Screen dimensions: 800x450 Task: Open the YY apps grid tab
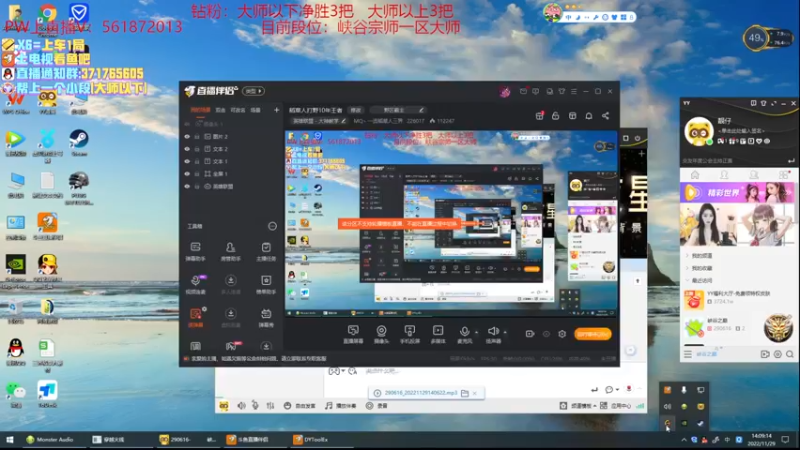[x=783, y=175]
